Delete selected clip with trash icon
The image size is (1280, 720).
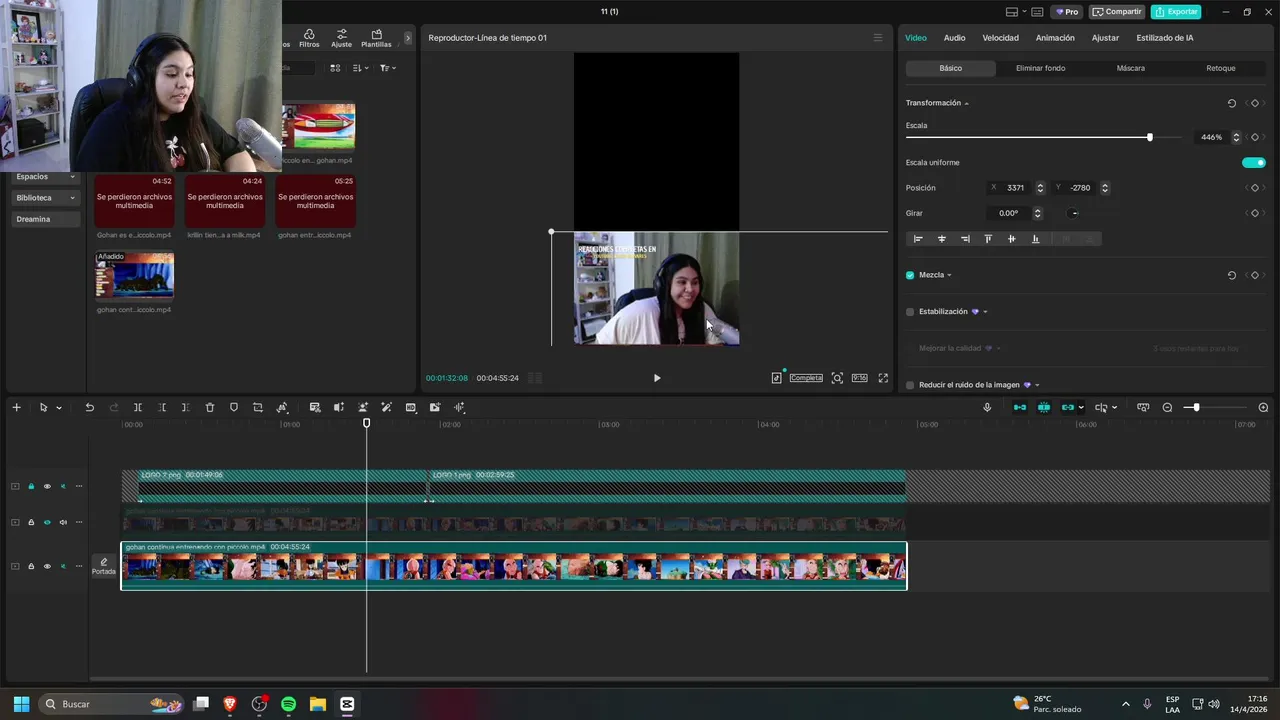point(210,407)
